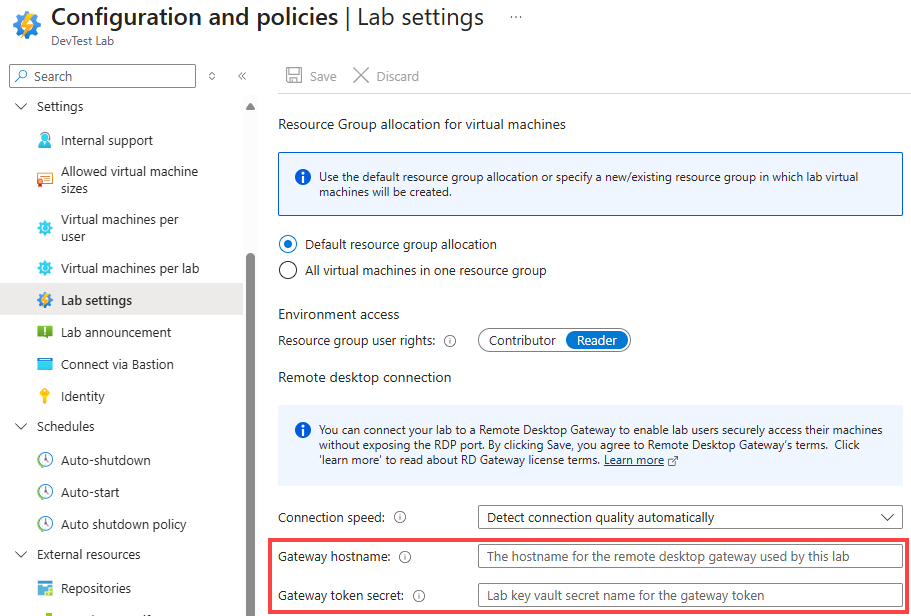
Task: Collapse the sidebar with the double-chevron icon
Action: click(x=242, y=76)
